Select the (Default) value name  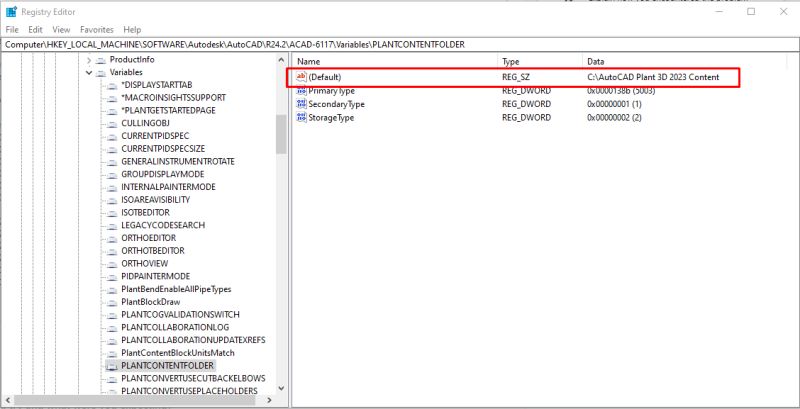324,78
